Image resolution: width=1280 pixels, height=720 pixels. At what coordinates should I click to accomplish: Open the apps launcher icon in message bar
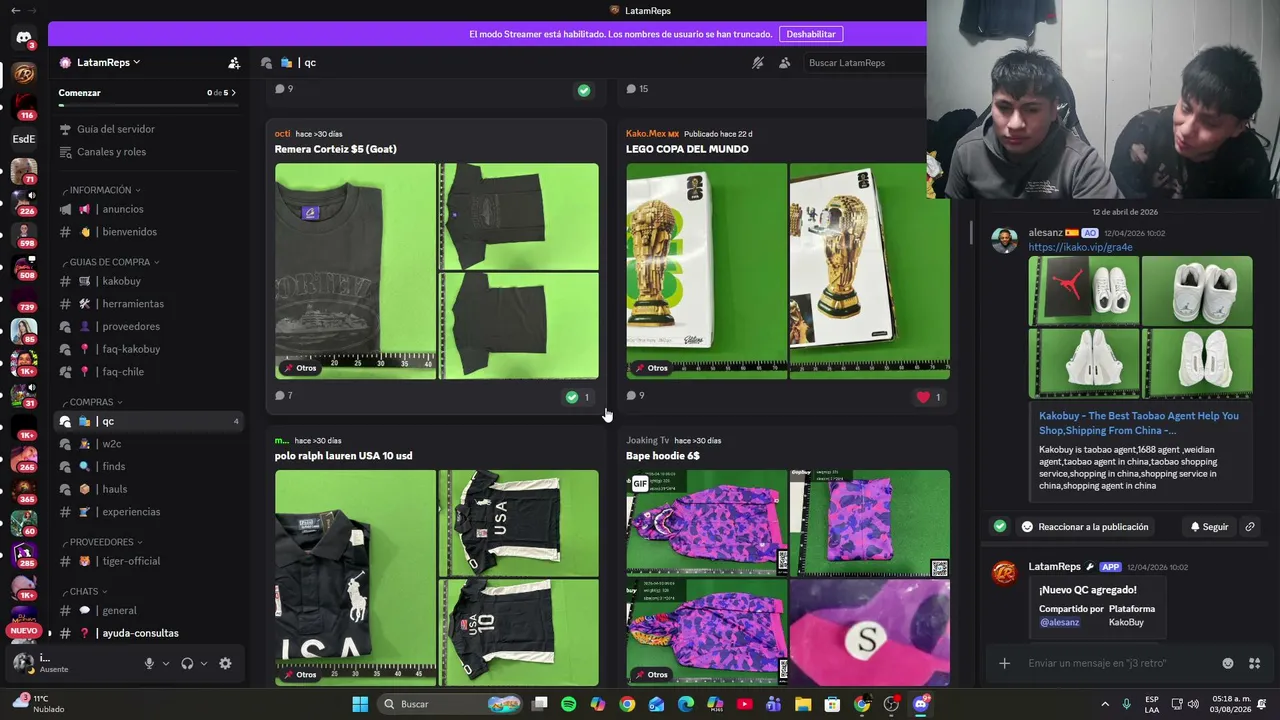[1254, 663]
